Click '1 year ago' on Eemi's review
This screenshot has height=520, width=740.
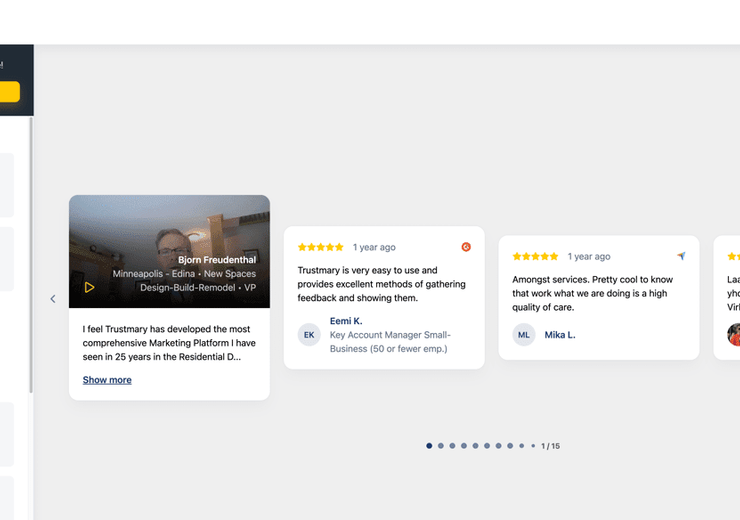pyautogui.click(x=374, y=247)
